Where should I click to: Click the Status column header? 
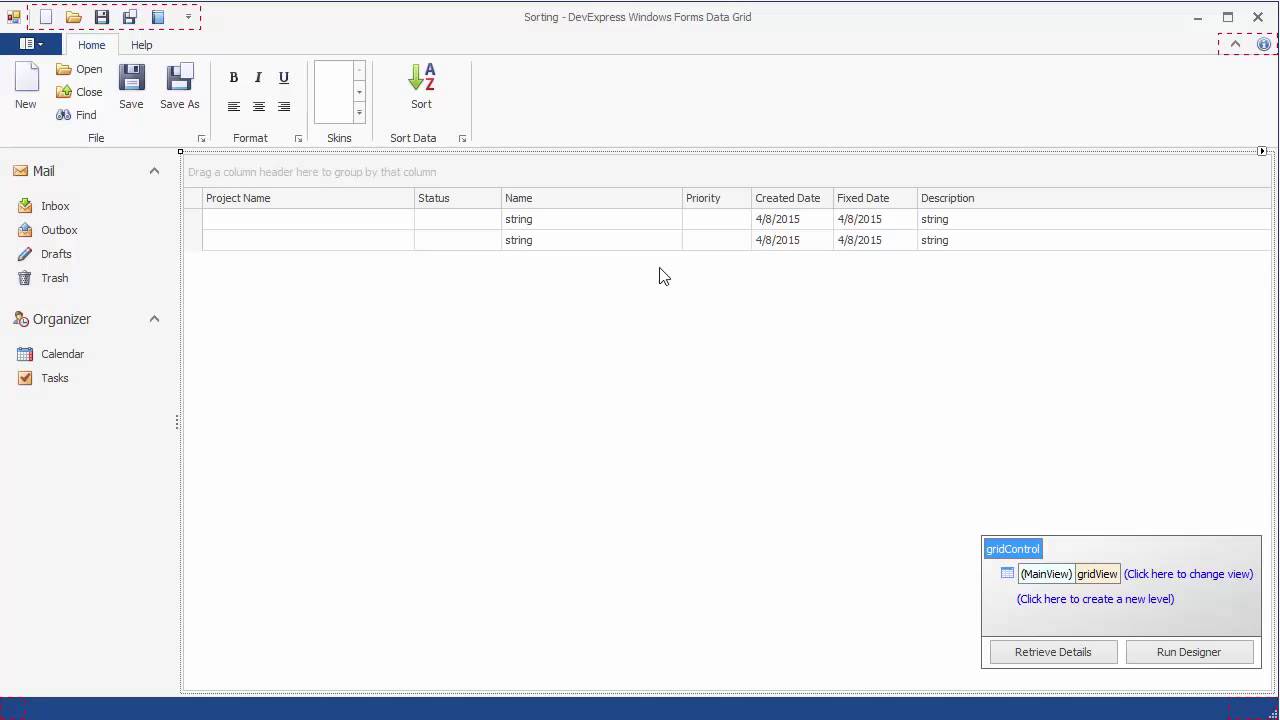click(458, 198)
